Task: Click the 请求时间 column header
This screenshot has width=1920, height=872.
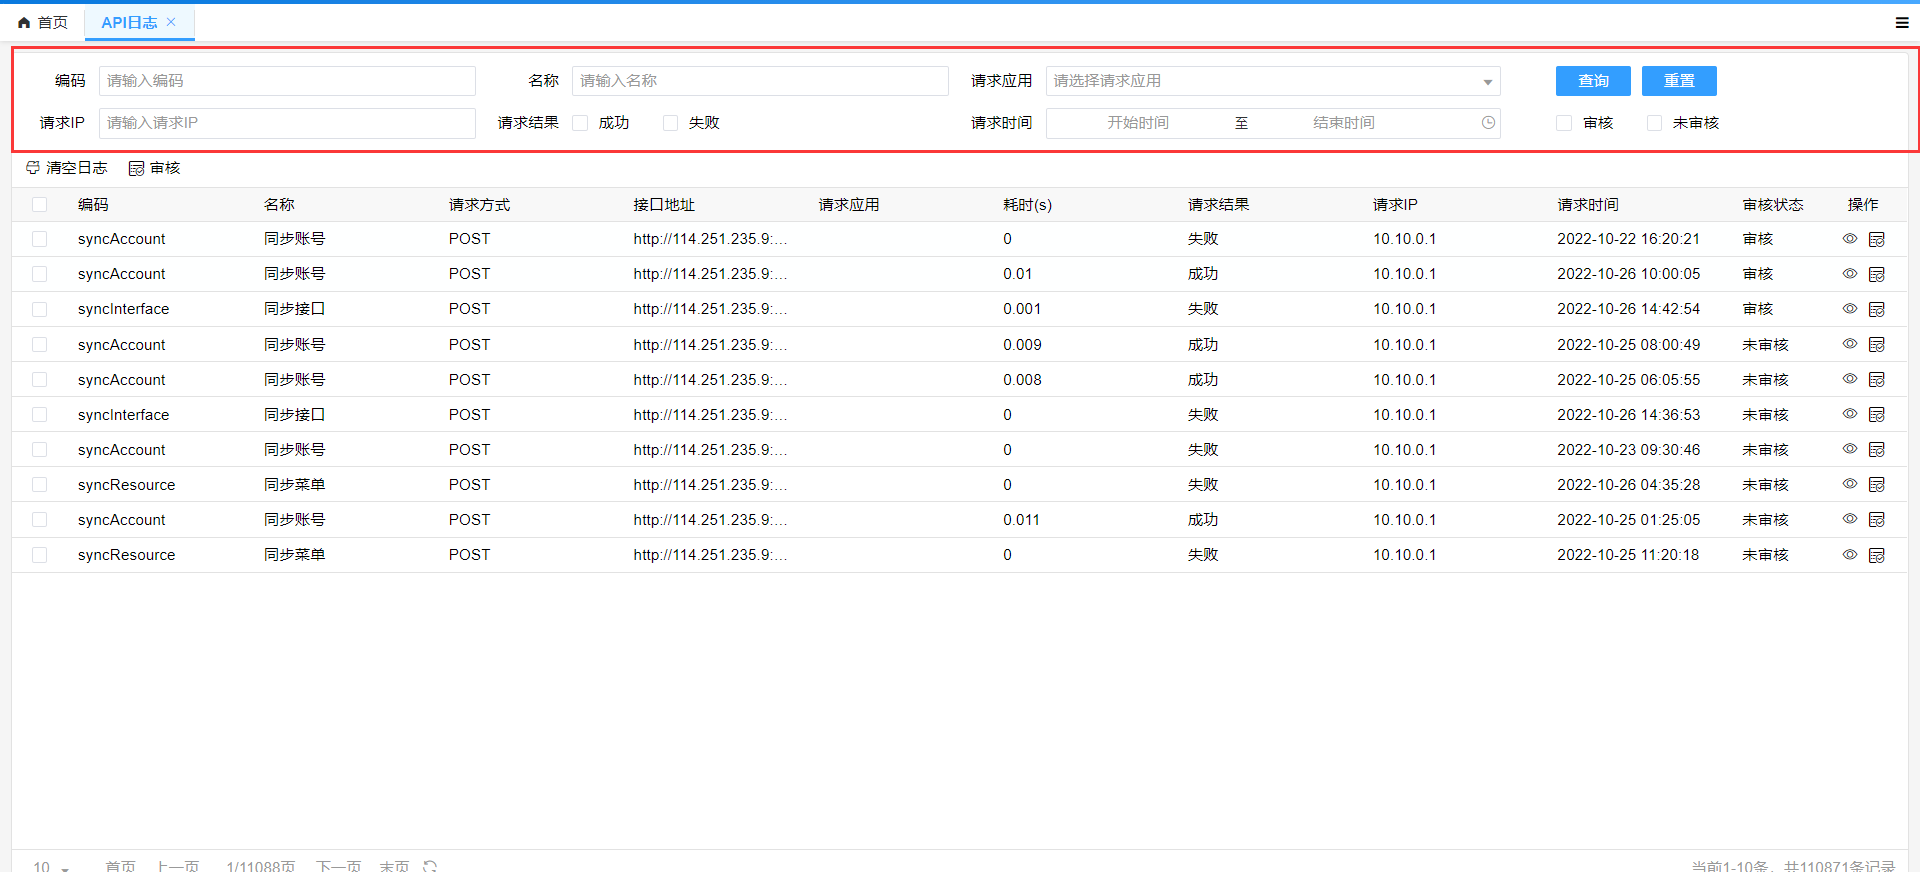Action: [1588, 204]
